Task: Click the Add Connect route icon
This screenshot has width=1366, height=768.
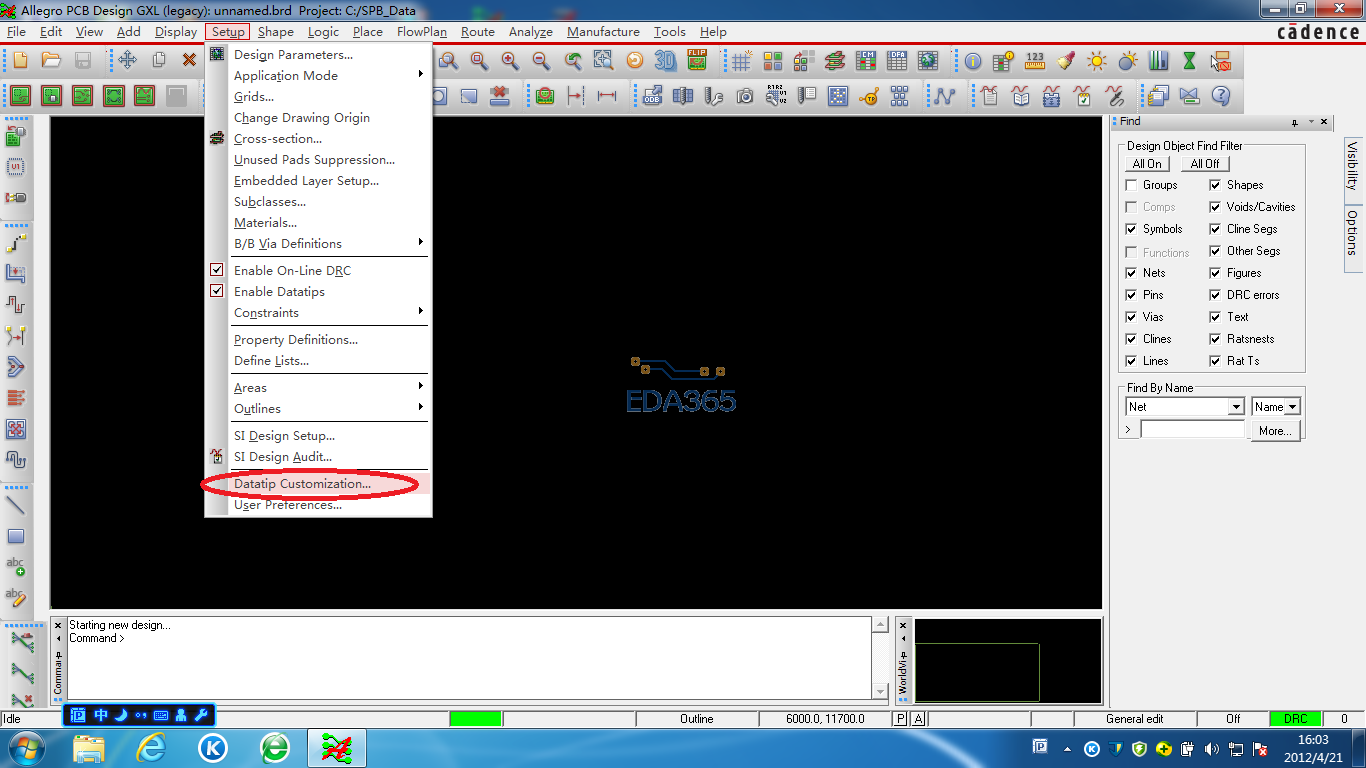Action: (16, 243)
